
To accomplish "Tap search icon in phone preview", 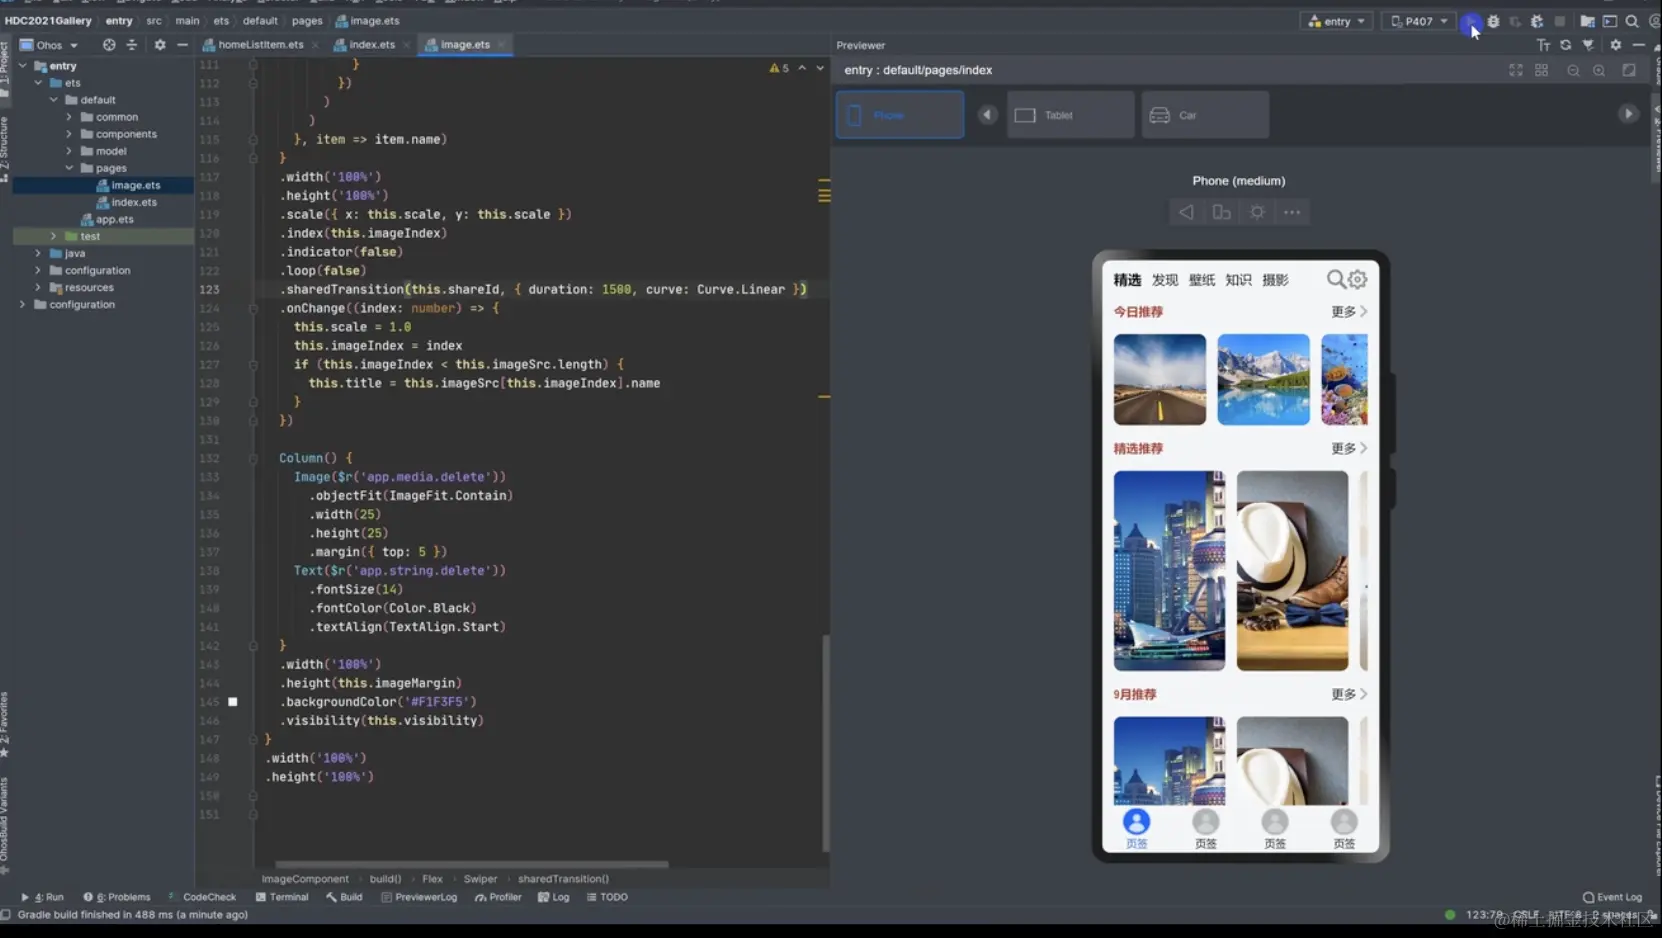I will (1335, 279).
